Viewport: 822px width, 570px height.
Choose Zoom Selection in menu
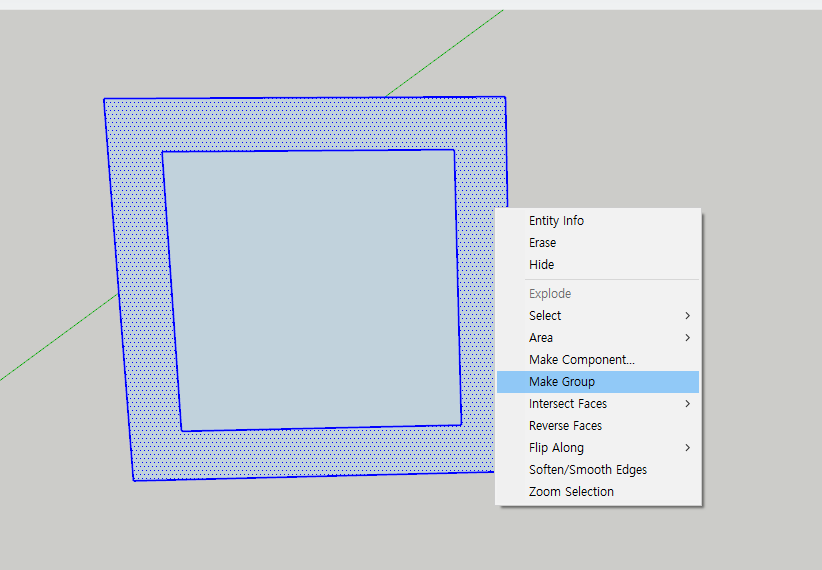point(598,492)
